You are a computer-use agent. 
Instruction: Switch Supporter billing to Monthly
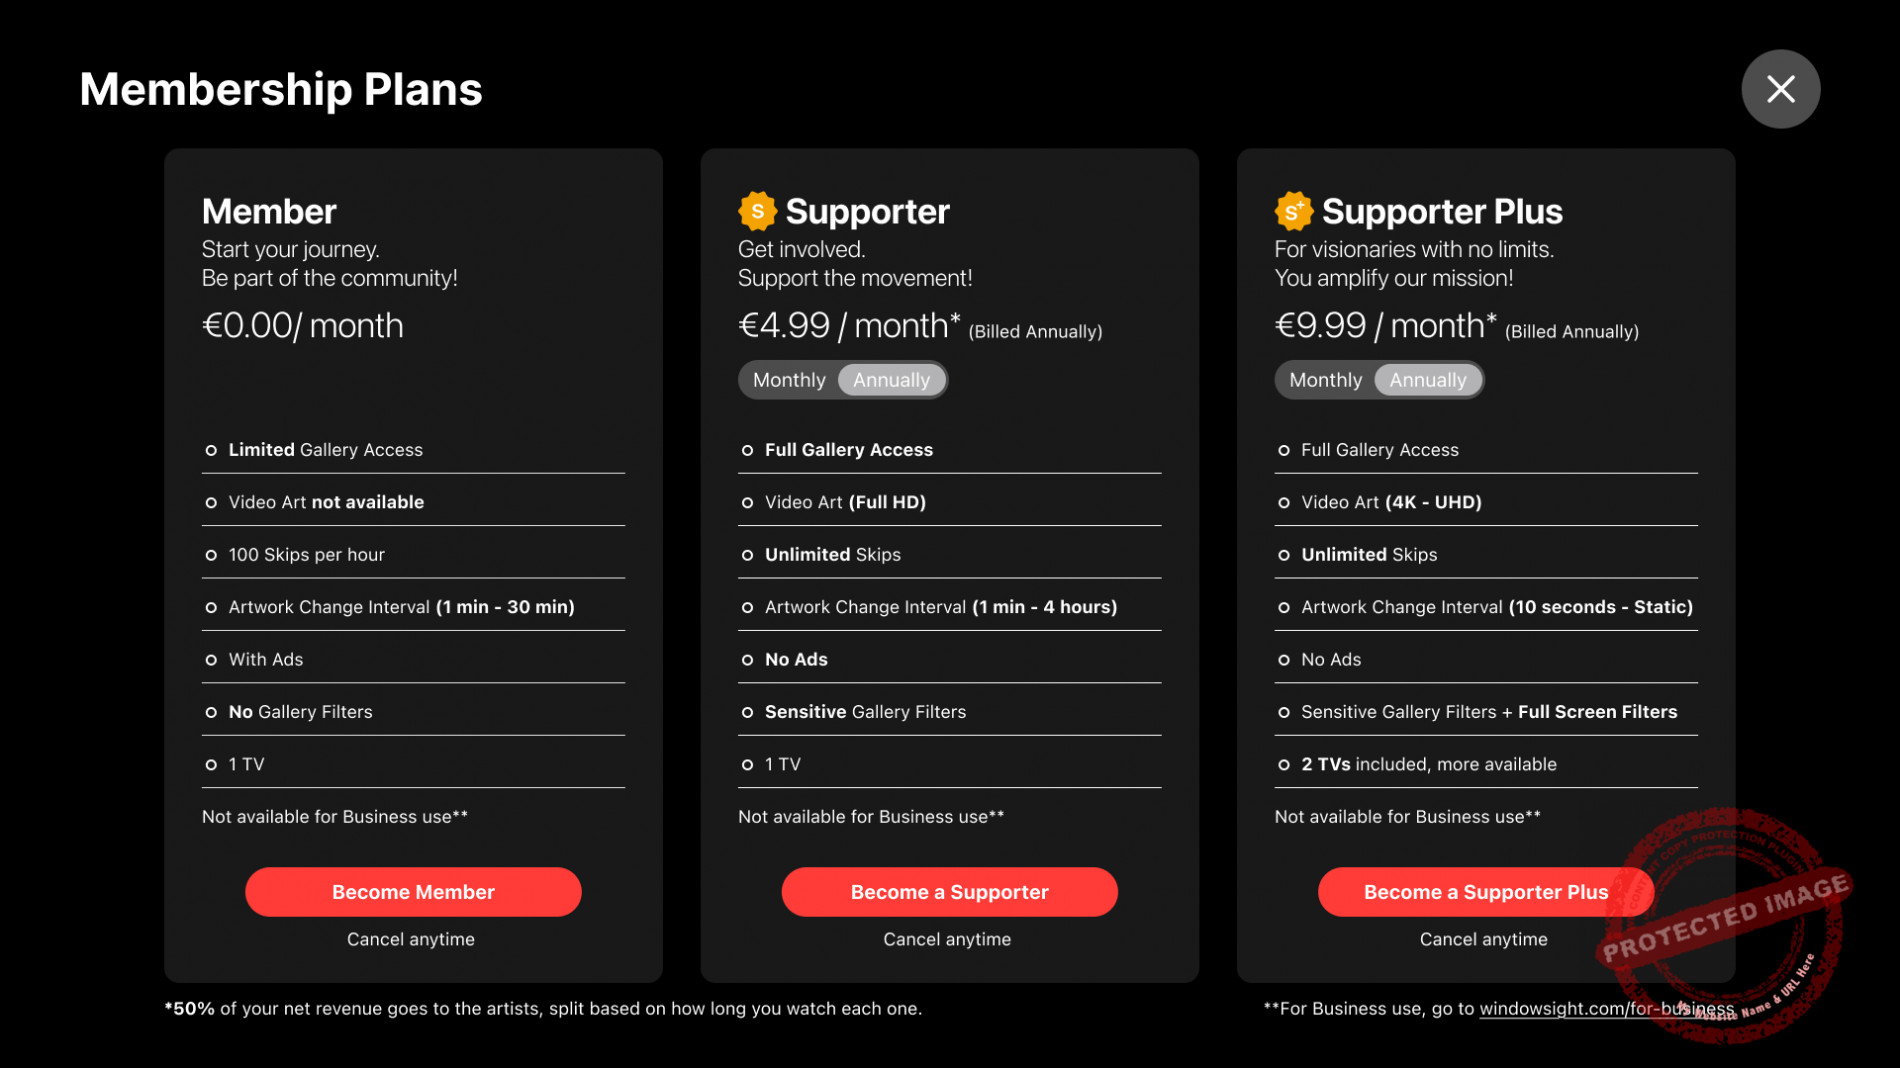pyautogui.click(x=789, y=380)
